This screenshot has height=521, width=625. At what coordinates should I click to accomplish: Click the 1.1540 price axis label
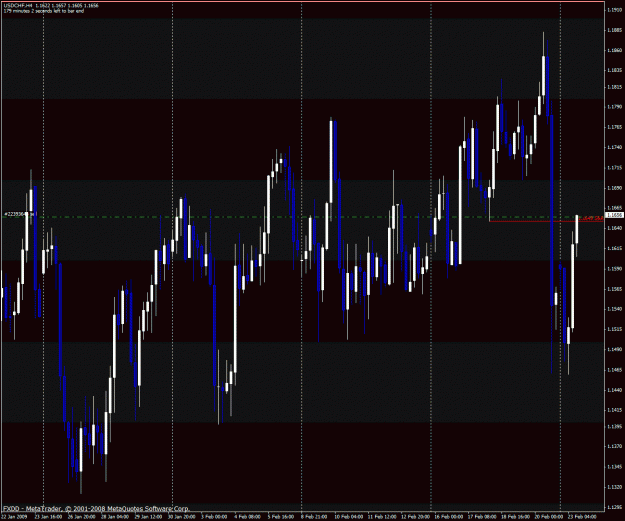pos(613,309)
